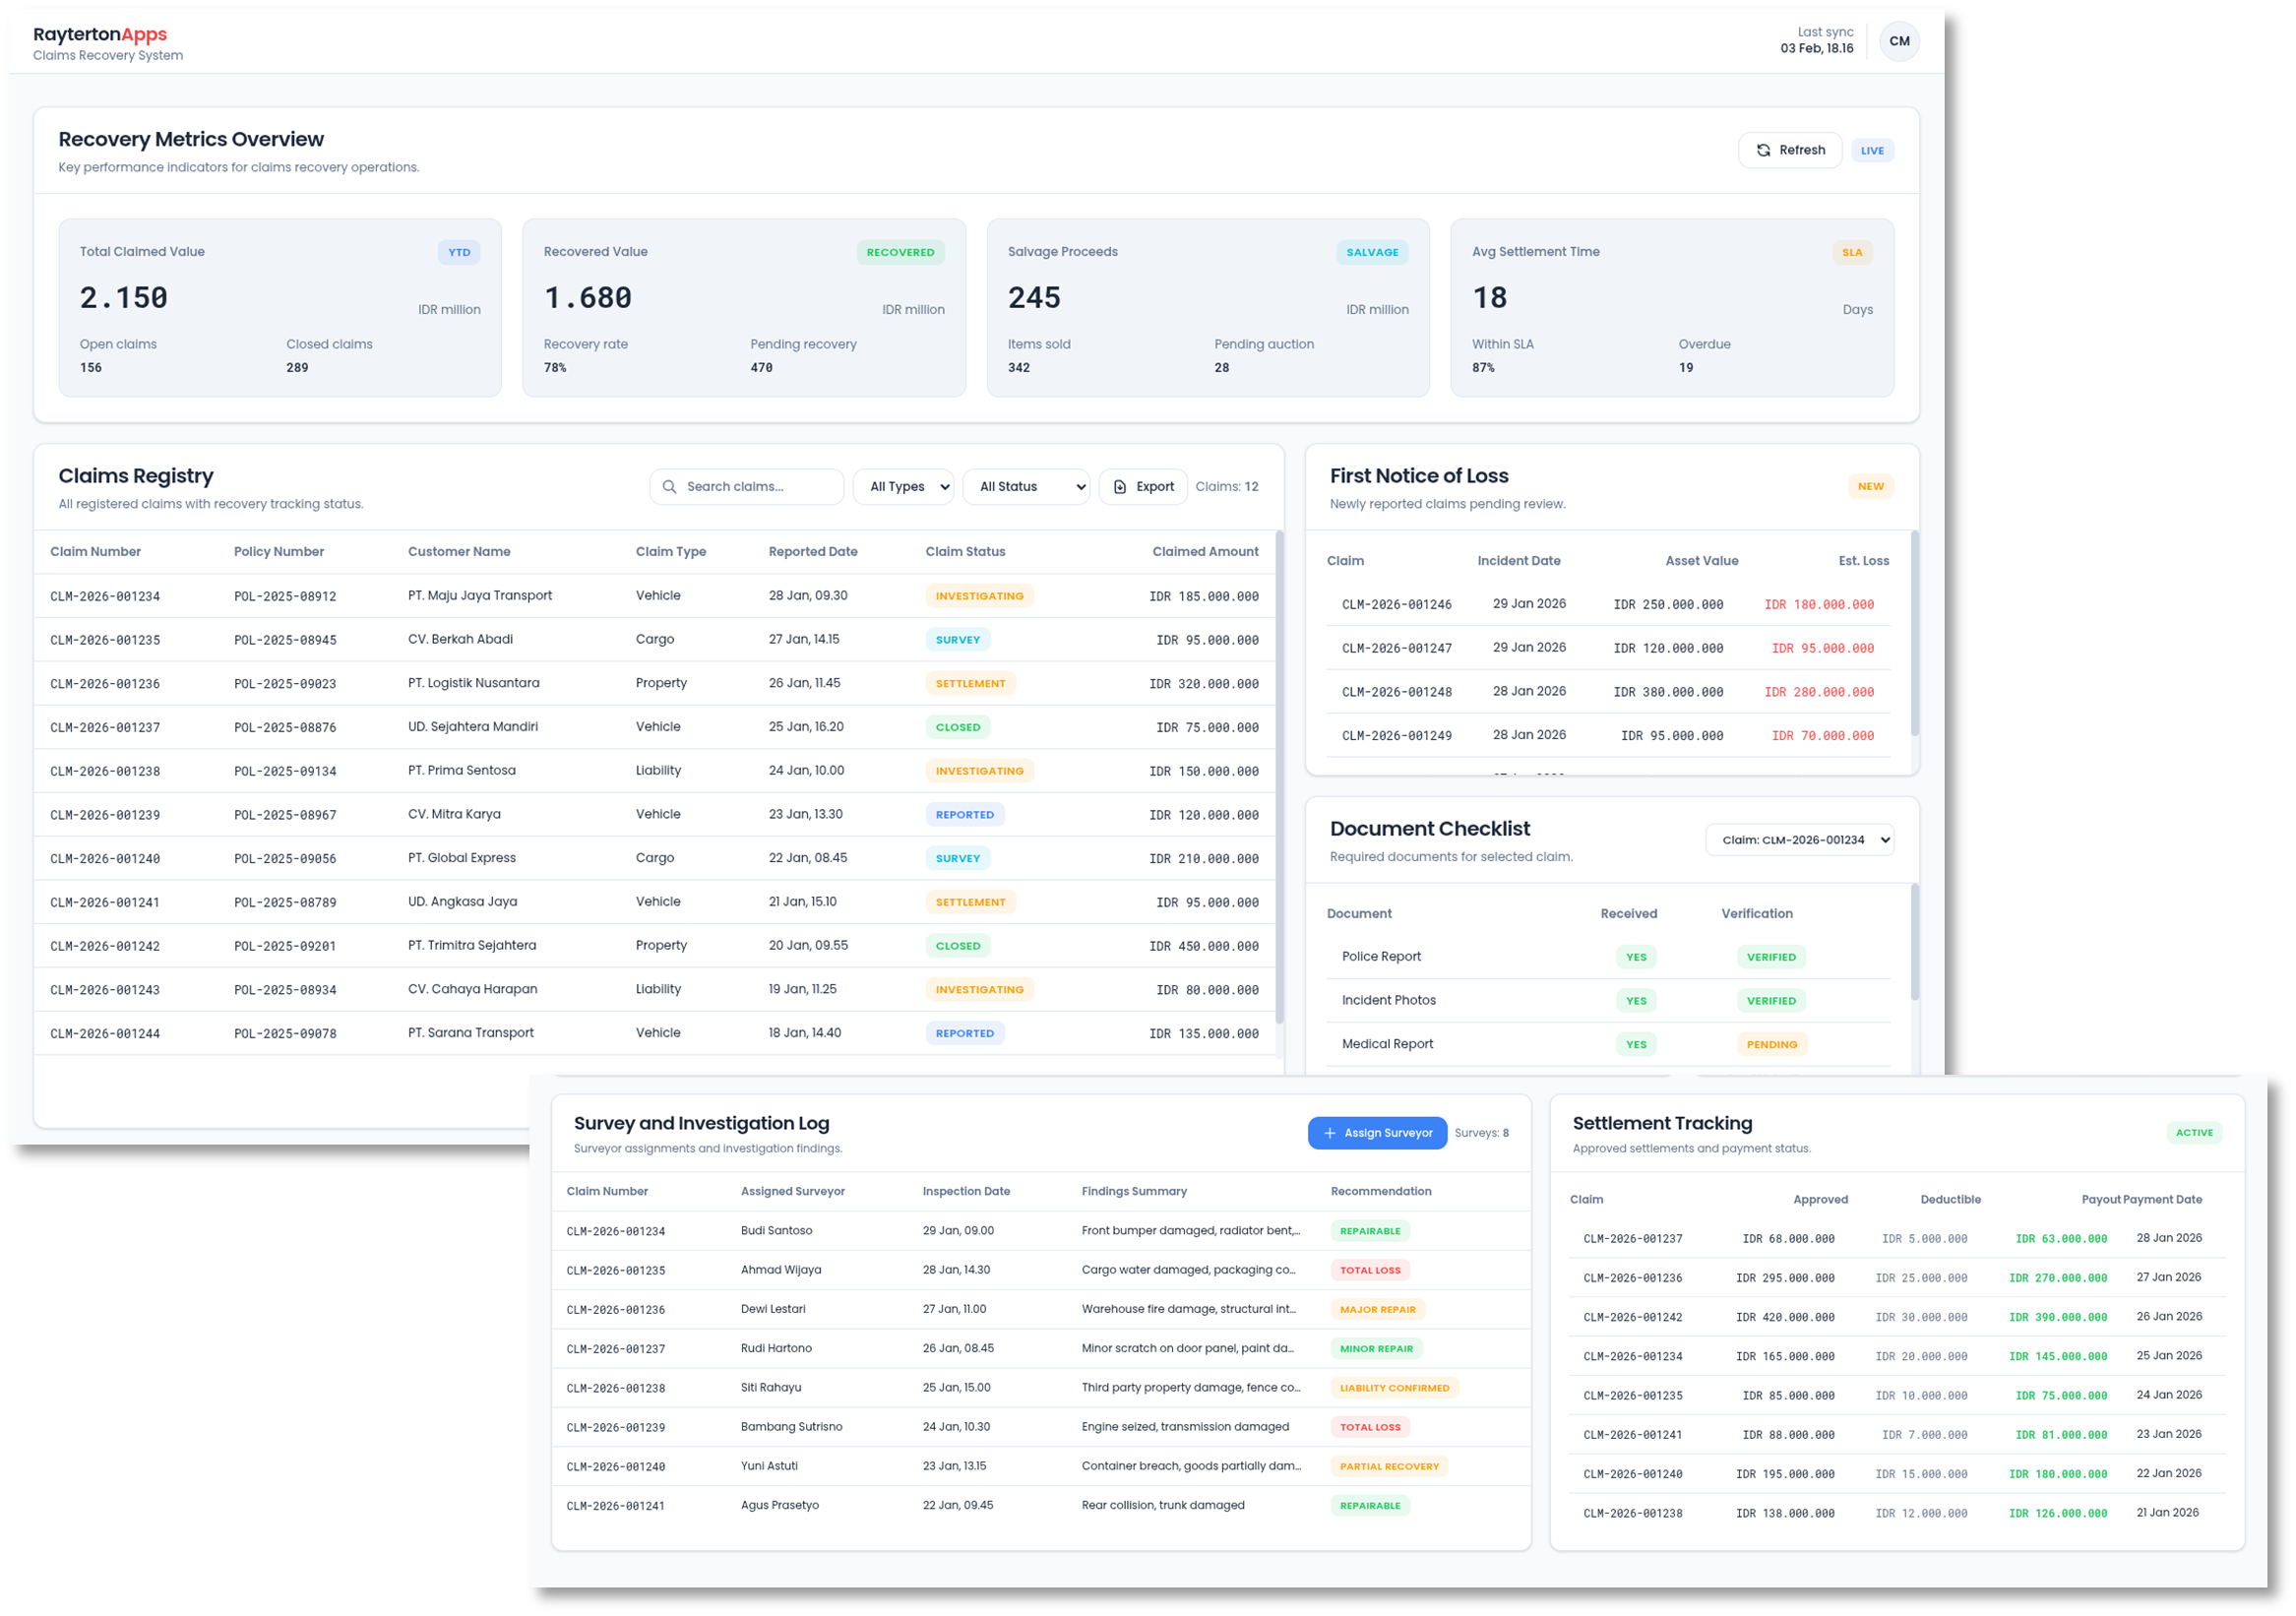The image size is (2296, 1616).
Task: Click the RaytertonApps logo
Action: (99, 34)
